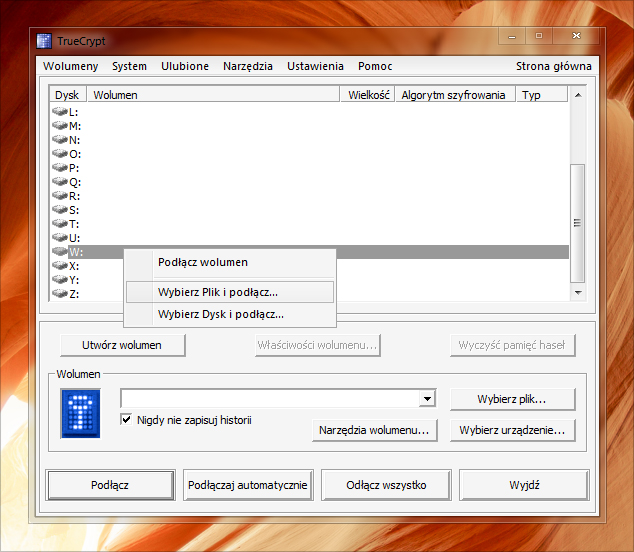The height and width of the screenshot is (552, 634).
Task: Choose Wybierz Dysk i podłącz... entry
Action: [230, 314]
